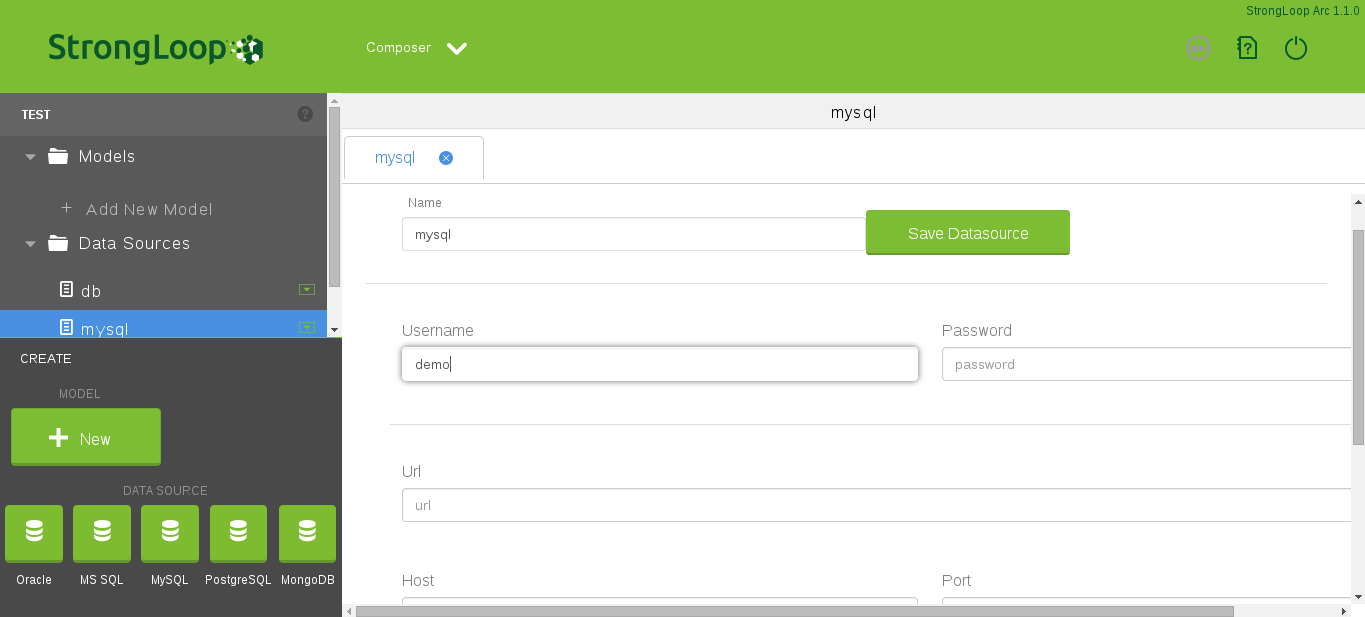
Task: Click the StrongLoop Arc 1.1.0 version text
Action: [1302, 11]
